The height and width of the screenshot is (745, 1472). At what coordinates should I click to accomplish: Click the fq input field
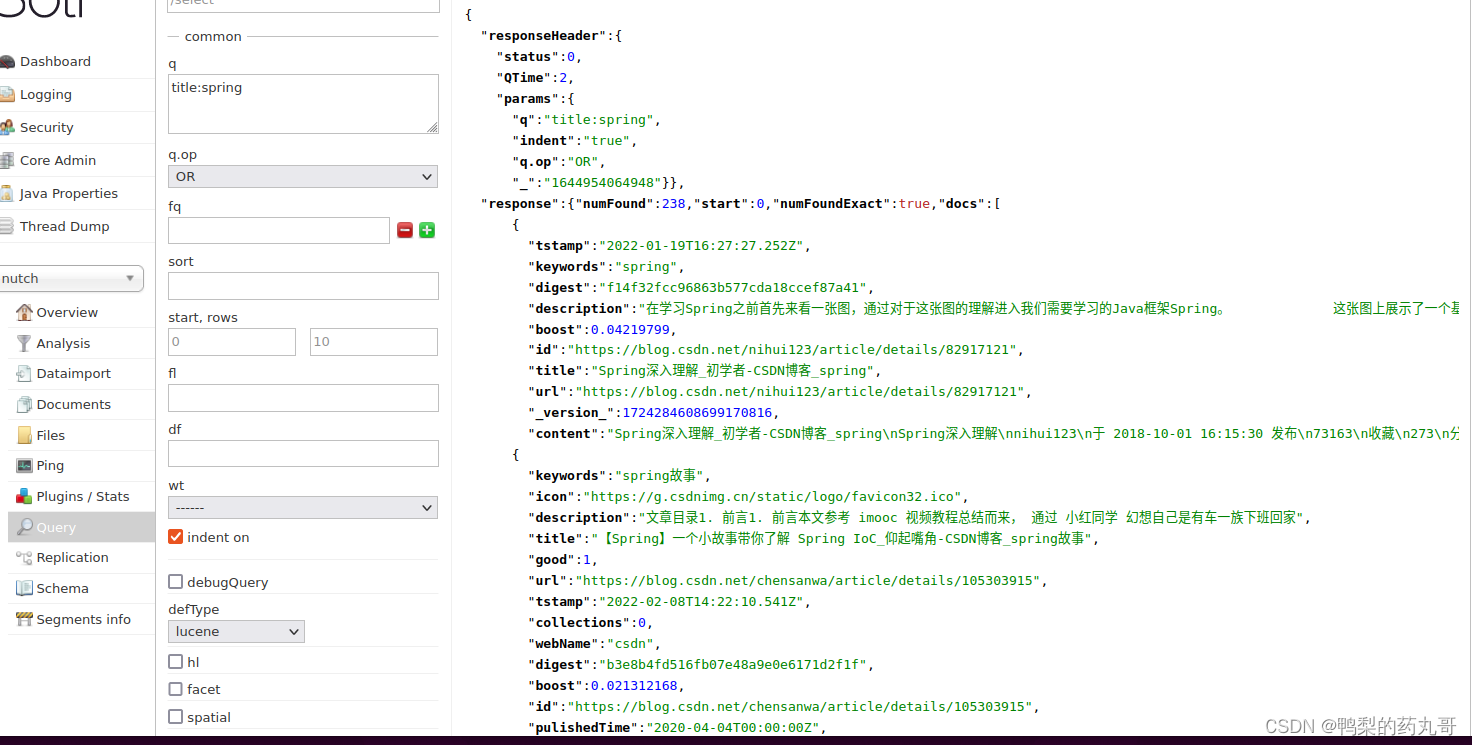pyautogui.click(x=279, y=230)
